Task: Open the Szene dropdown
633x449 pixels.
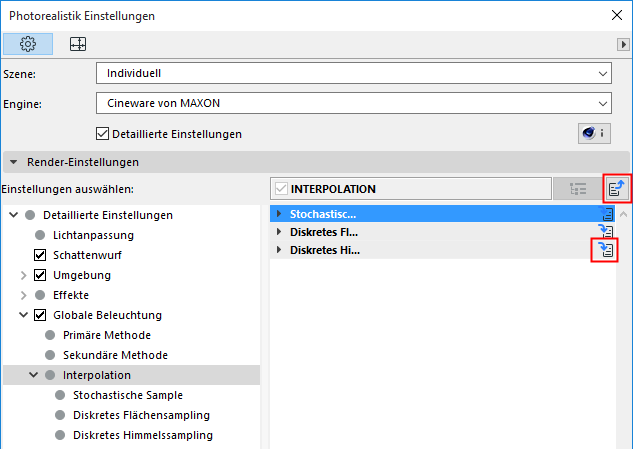Action: pyautogui.click(x=354, y=73)
